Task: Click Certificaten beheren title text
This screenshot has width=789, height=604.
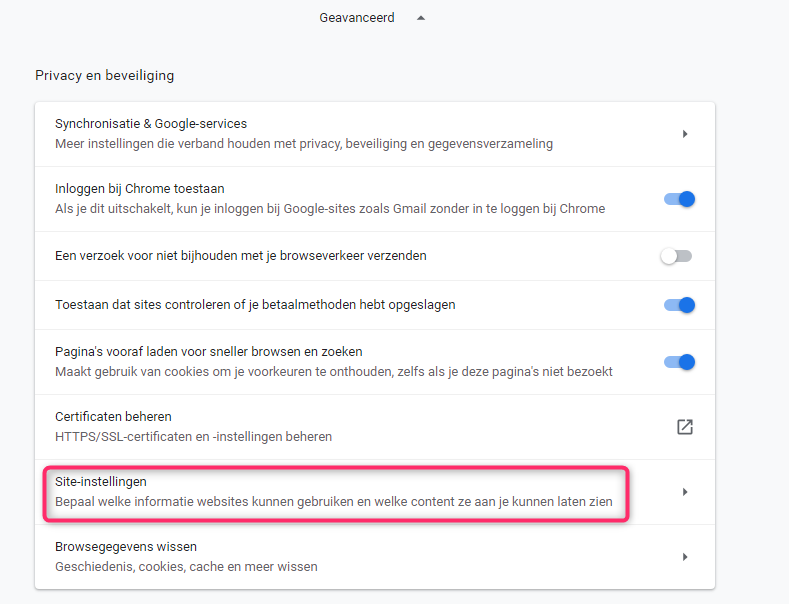Action: [113, 416]
